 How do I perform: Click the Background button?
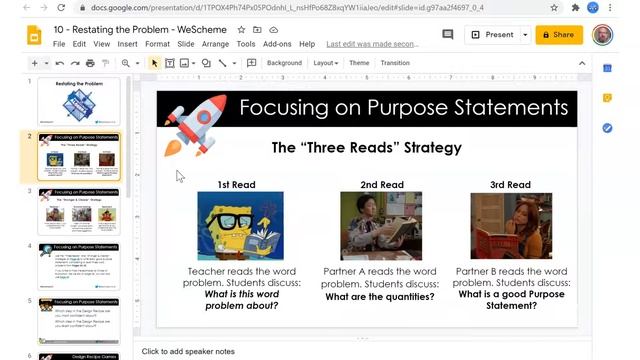(284, 63)
